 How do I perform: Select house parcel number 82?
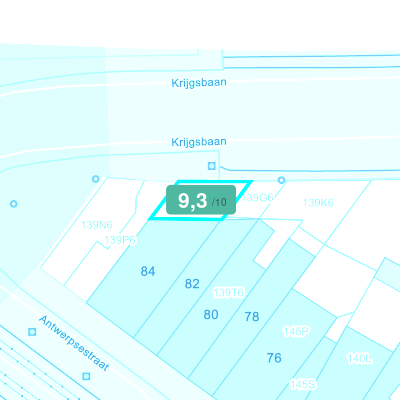pos(192,284)
